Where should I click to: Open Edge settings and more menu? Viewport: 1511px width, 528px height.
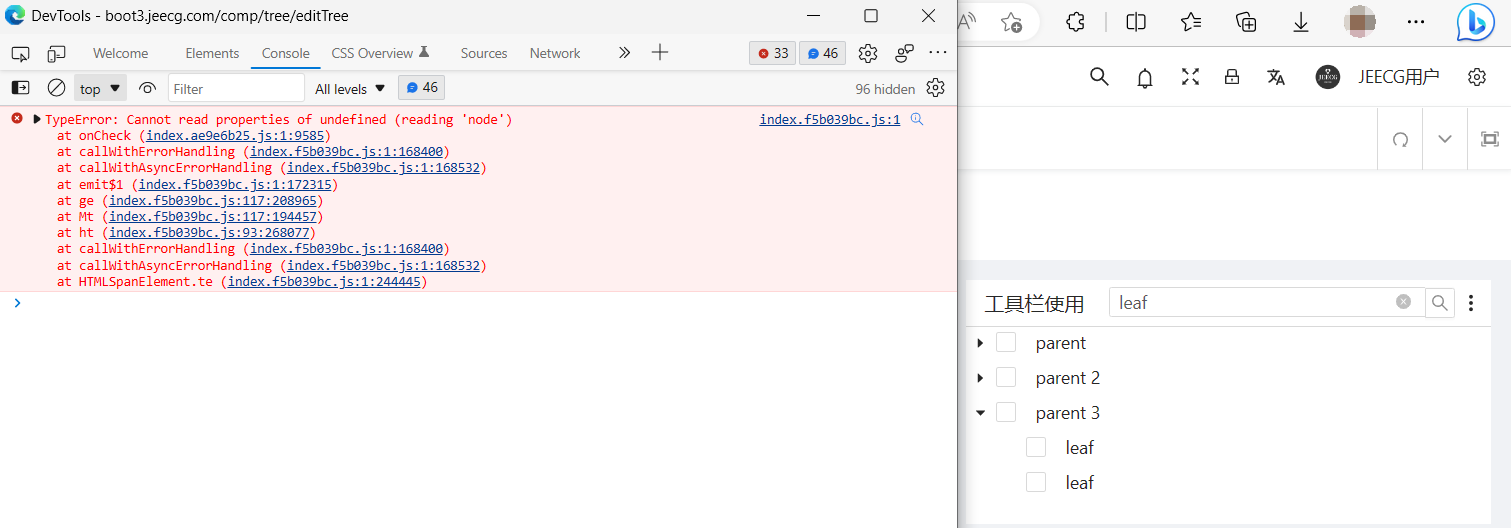click(x=1416, y=22)
